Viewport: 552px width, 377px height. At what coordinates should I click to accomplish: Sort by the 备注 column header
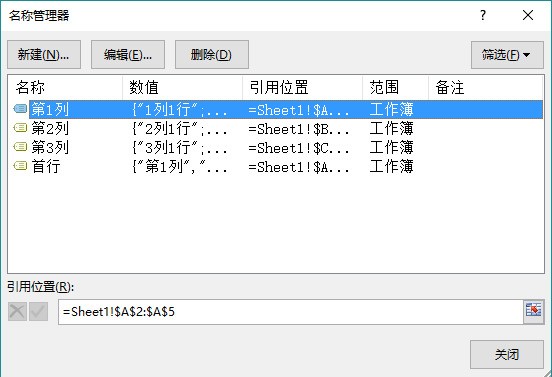[485, 87]
